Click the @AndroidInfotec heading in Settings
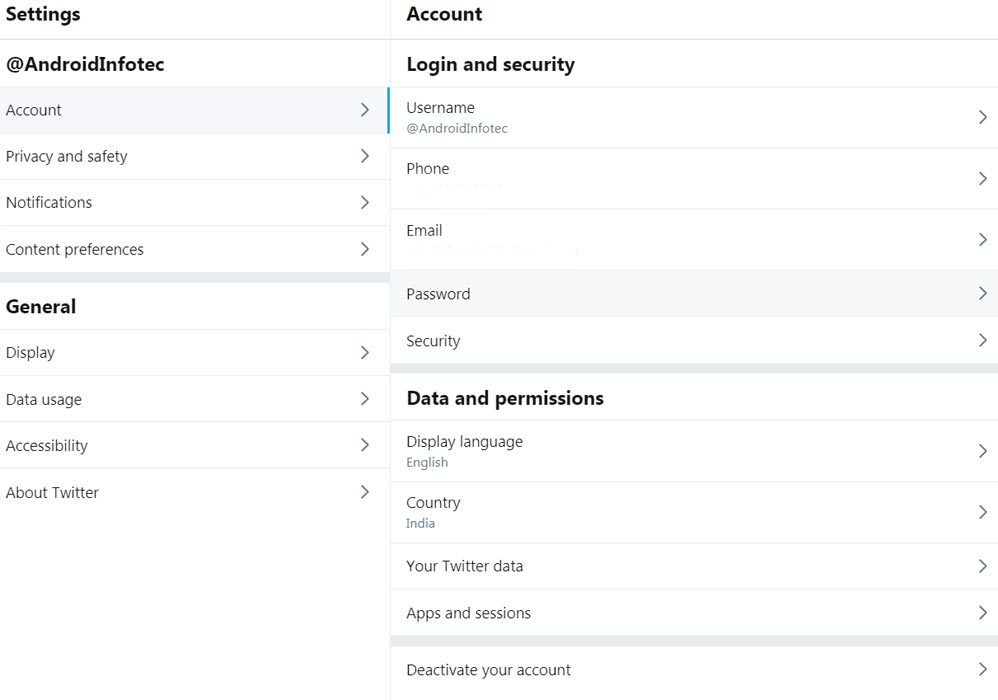 tap(85, 64)
